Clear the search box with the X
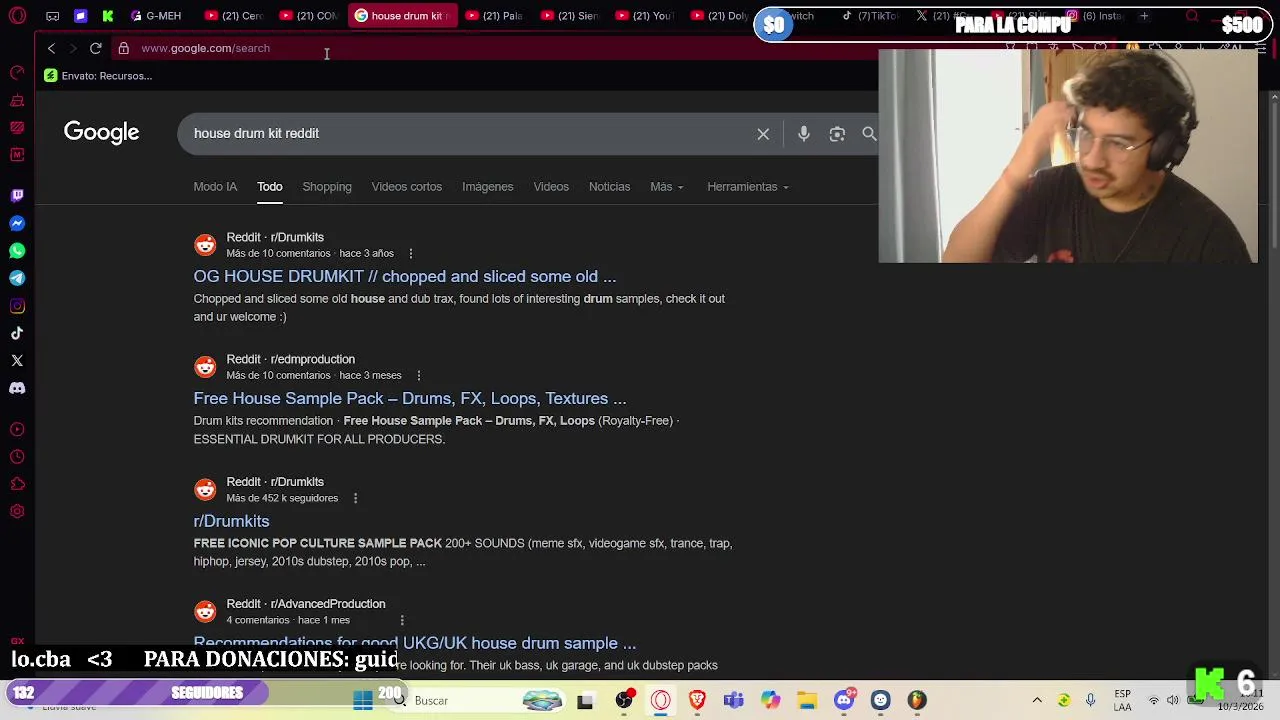The image size is (1280, 720). 763,133
